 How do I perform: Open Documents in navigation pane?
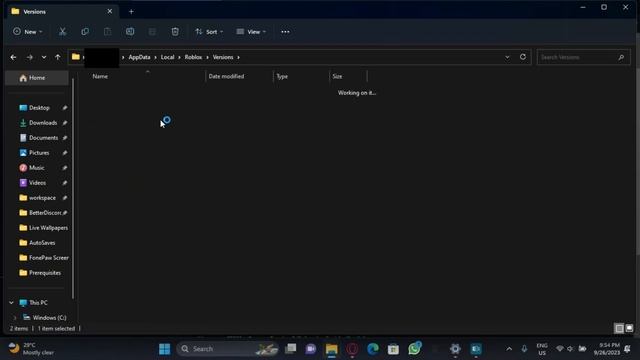(x=43, y=138)
